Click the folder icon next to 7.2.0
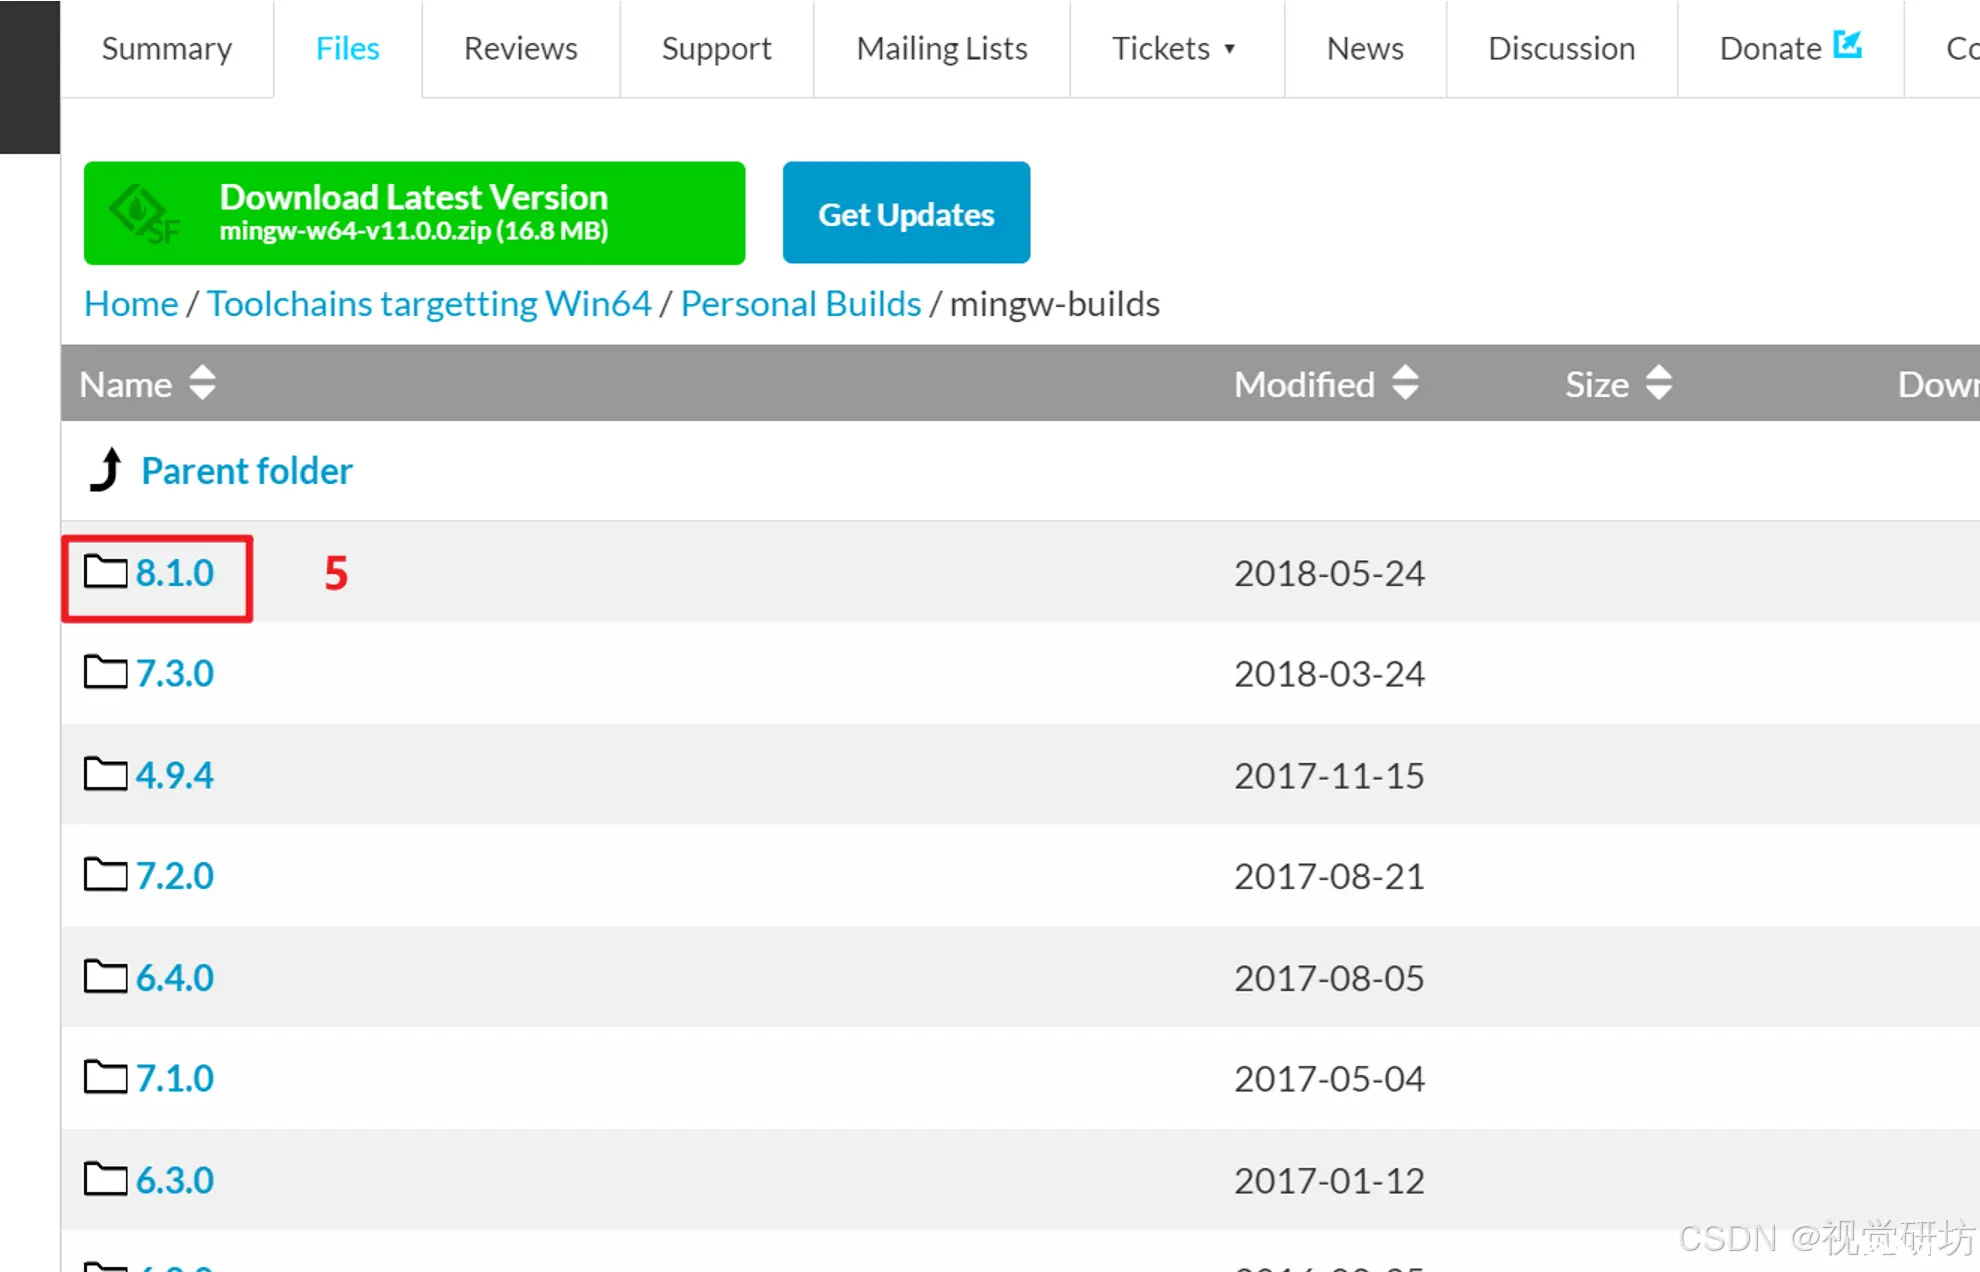1980x1272 pixels. (x=105, y=874)
